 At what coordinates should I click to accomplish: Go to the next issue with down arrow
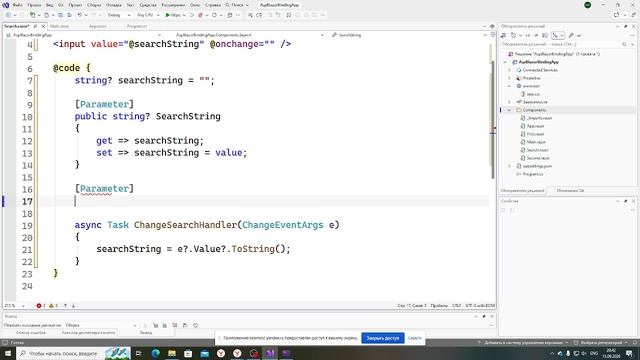coord(73,306)
